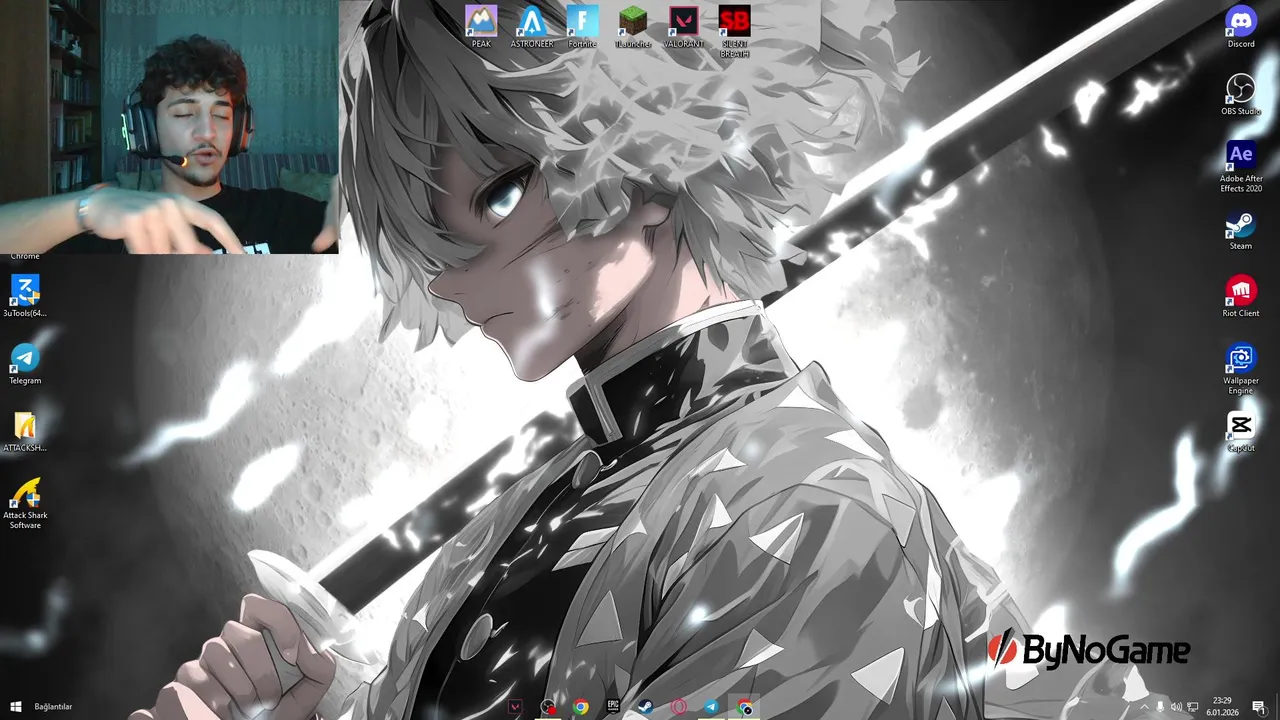Click the microphone tray icon
The width and height of the screenshot is (1280, 720).
point(1160,707)
